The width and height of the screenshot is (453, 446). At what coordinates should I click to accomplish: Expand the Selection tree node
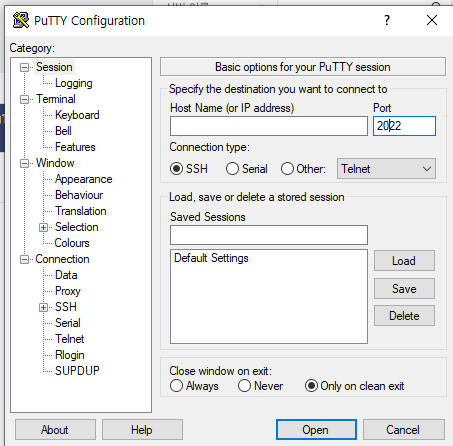[43, 228]
